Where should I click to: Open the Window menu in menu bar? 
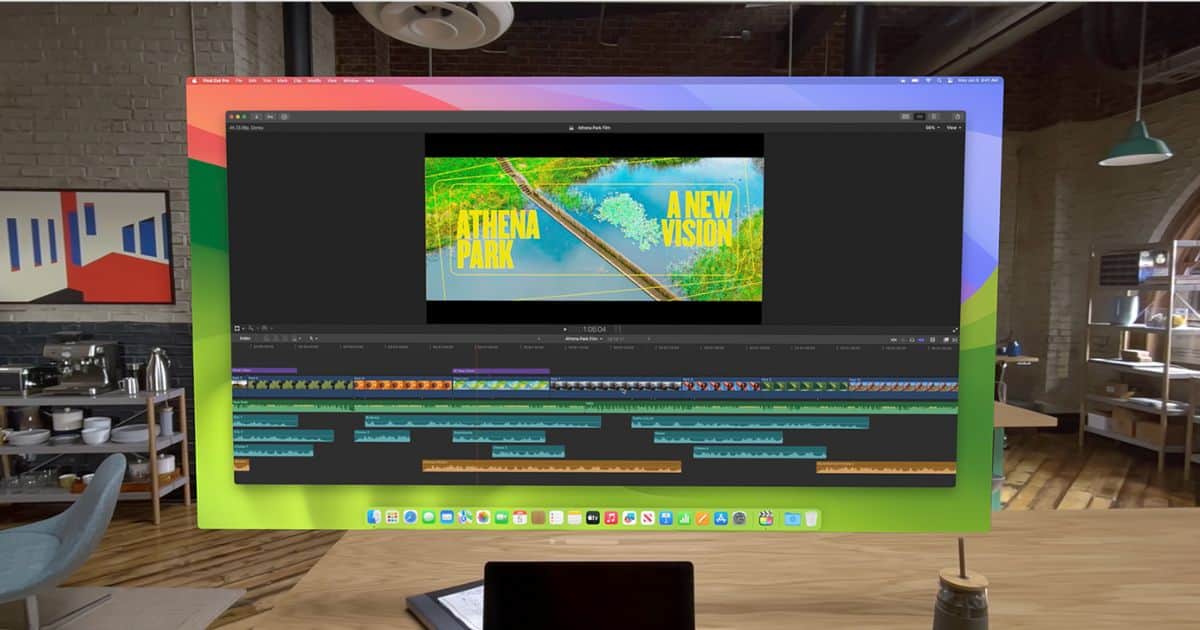(x=350, y=80)
